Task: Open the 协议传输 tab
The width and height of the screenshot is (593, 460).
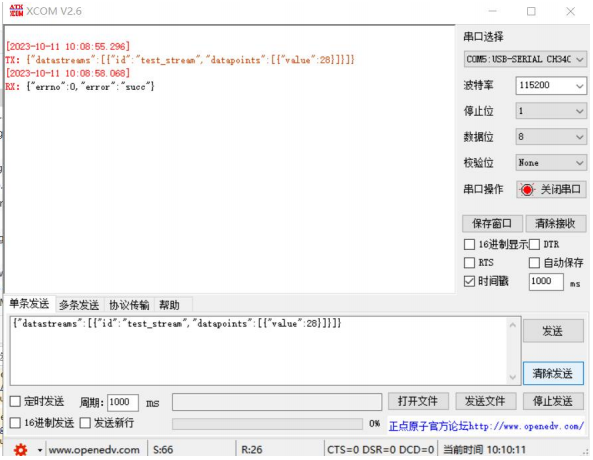Action: pos(129,305)
